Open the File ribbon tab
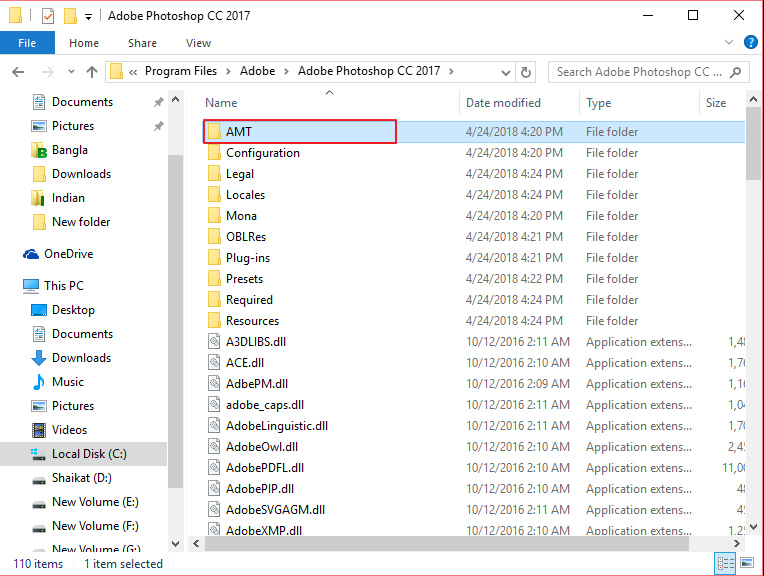Viewport: 764px width, 576px height. coord(27,43)
